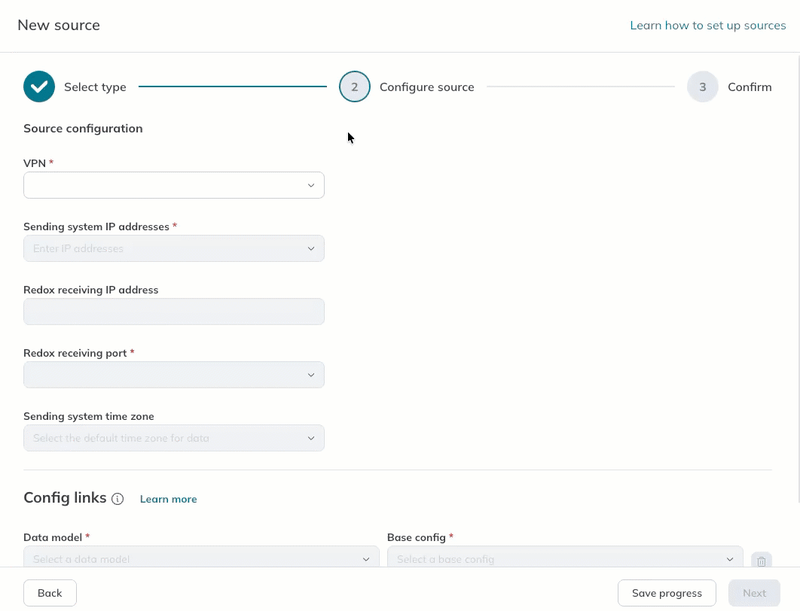Open the Redox receiving port dropdown
800x611 pixels.
[174, 375]
